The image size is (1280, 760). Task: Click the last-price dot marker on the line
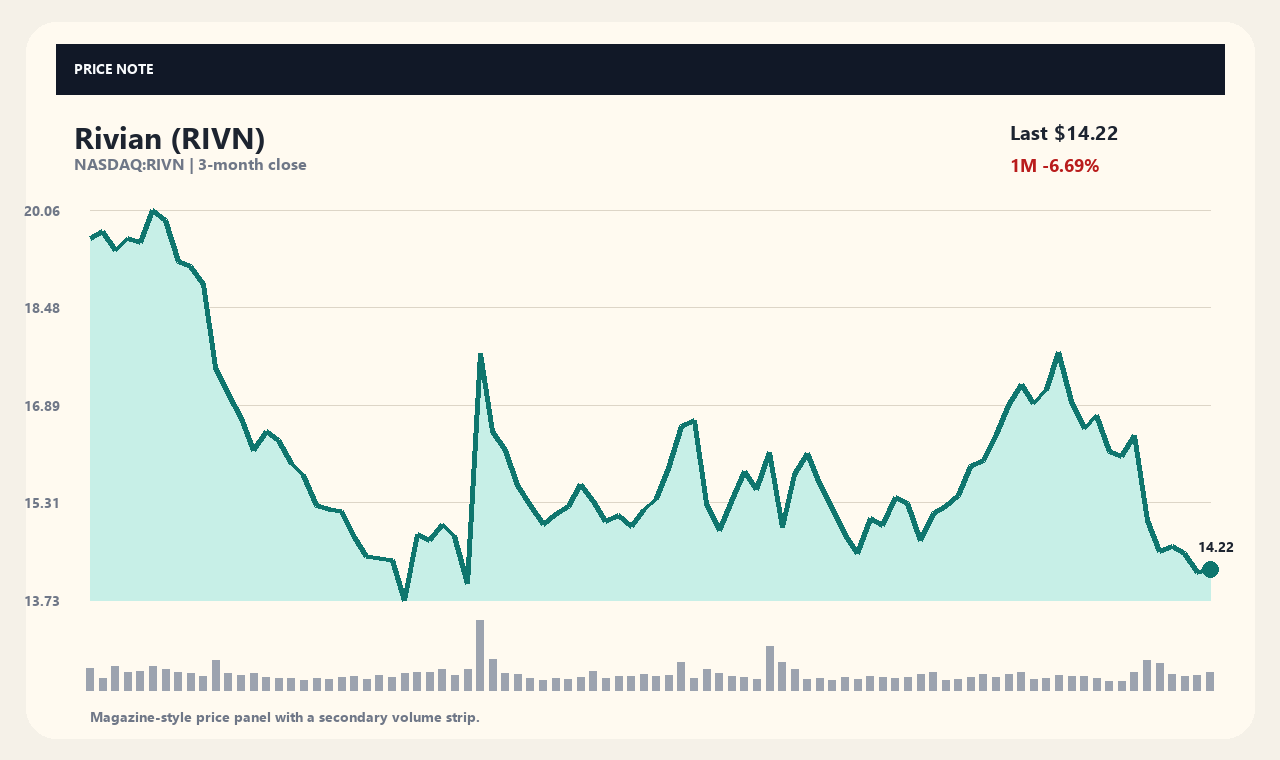click(1210, 570)
